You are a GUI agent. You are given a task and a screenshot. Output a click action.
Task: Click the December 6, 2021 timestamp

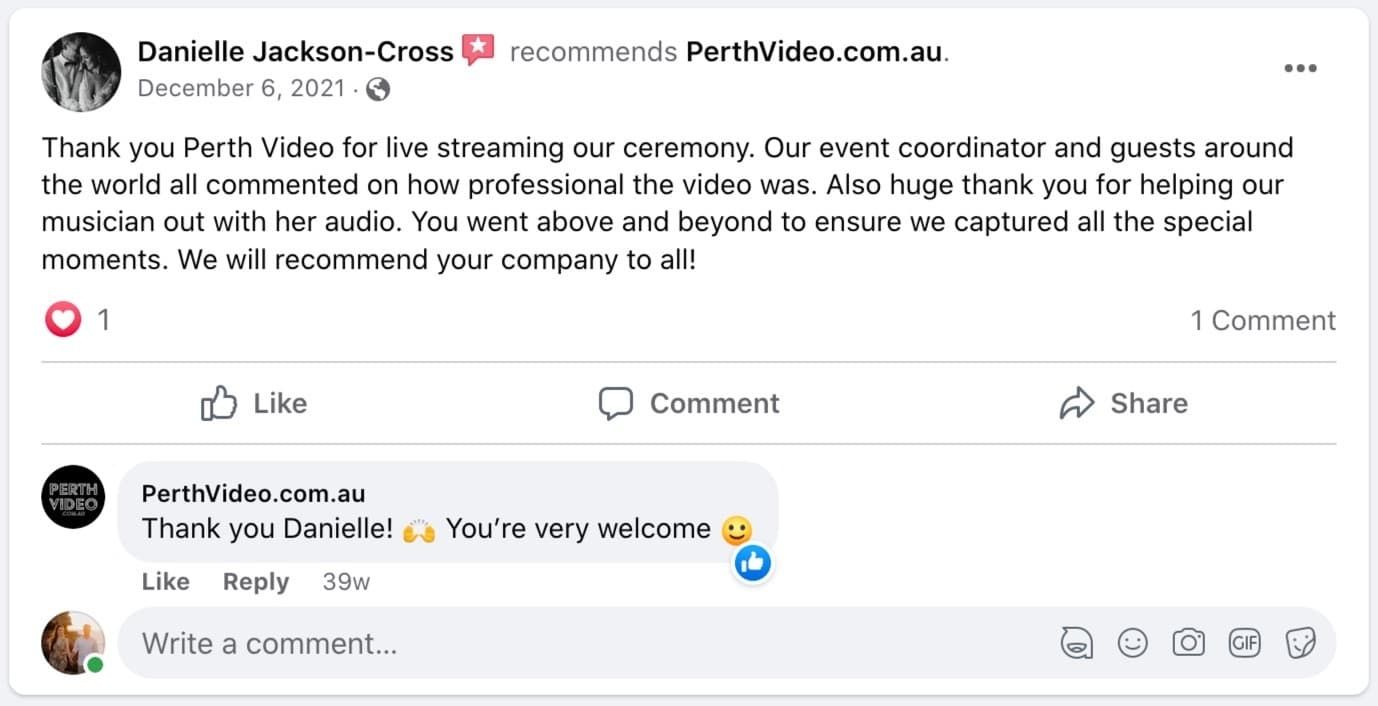click(x=241, y=89)
